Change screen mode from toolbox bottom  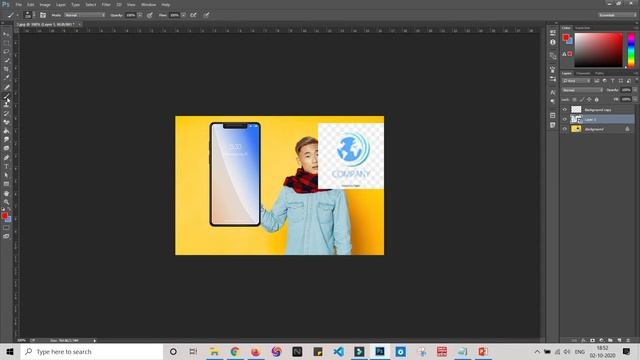click(6, 236)
